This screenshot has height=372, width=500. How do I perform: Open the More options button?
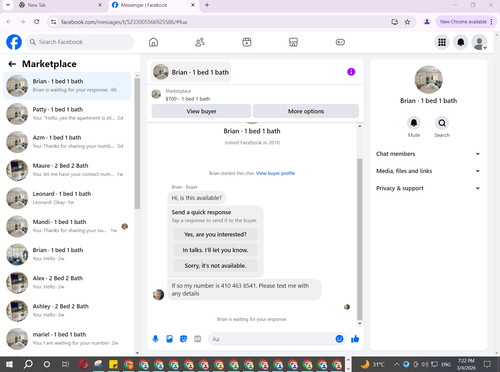306,111
